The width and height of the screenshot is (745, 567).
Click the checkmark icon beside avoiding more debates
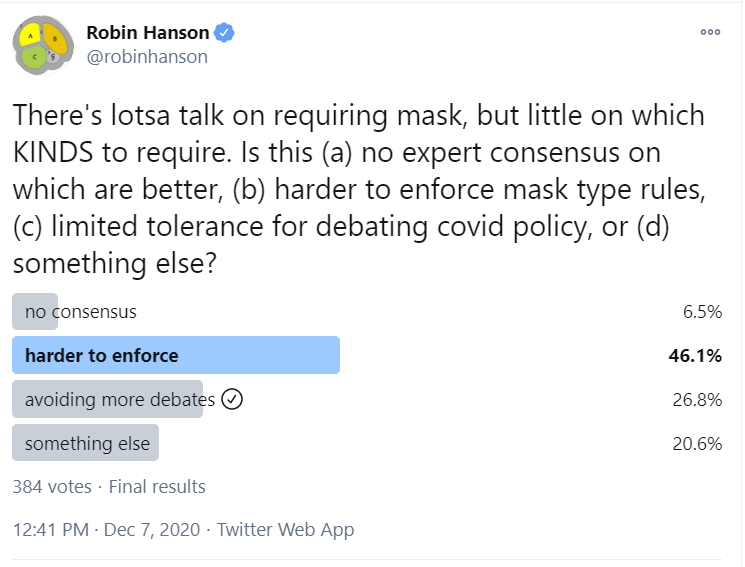(x=232, y=399)
